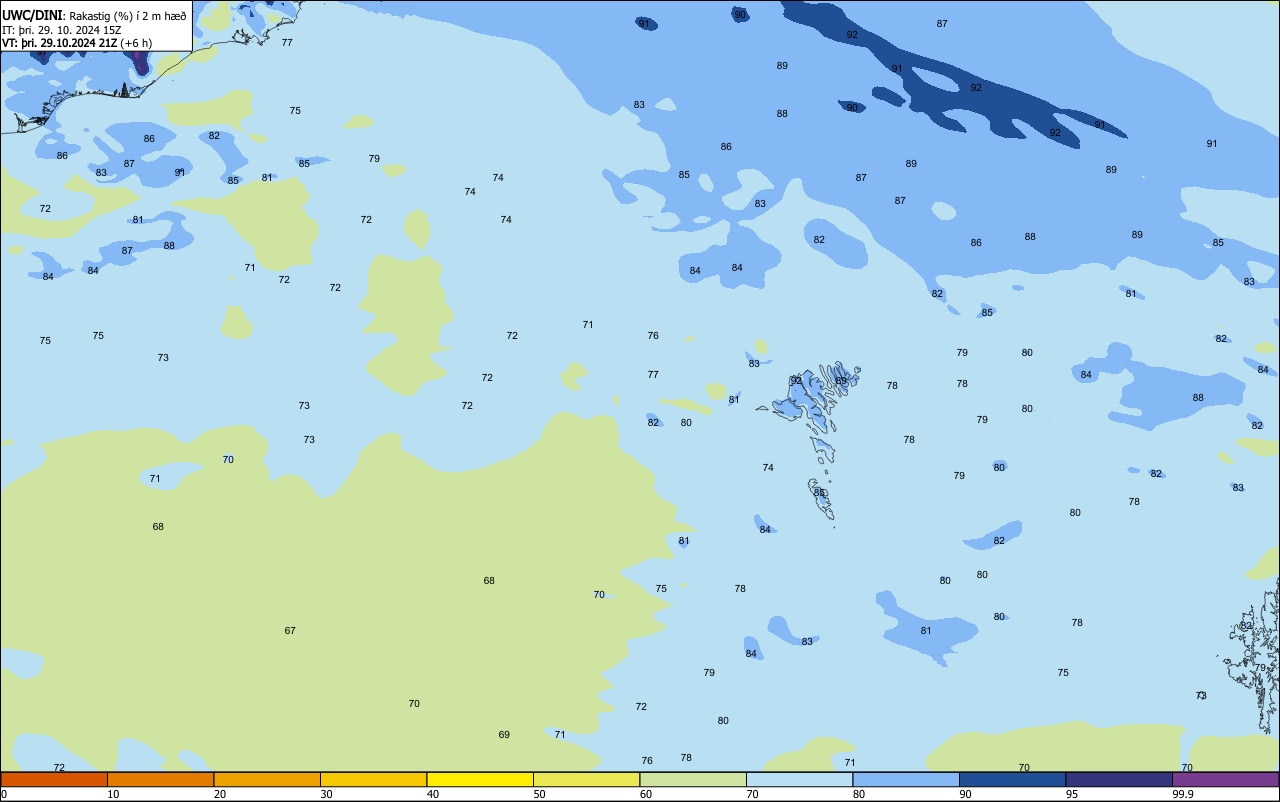The height and width of the screenshot is (802, 1280).
Task: Click the legend tick label '40'
Action: tap(433, 794)
